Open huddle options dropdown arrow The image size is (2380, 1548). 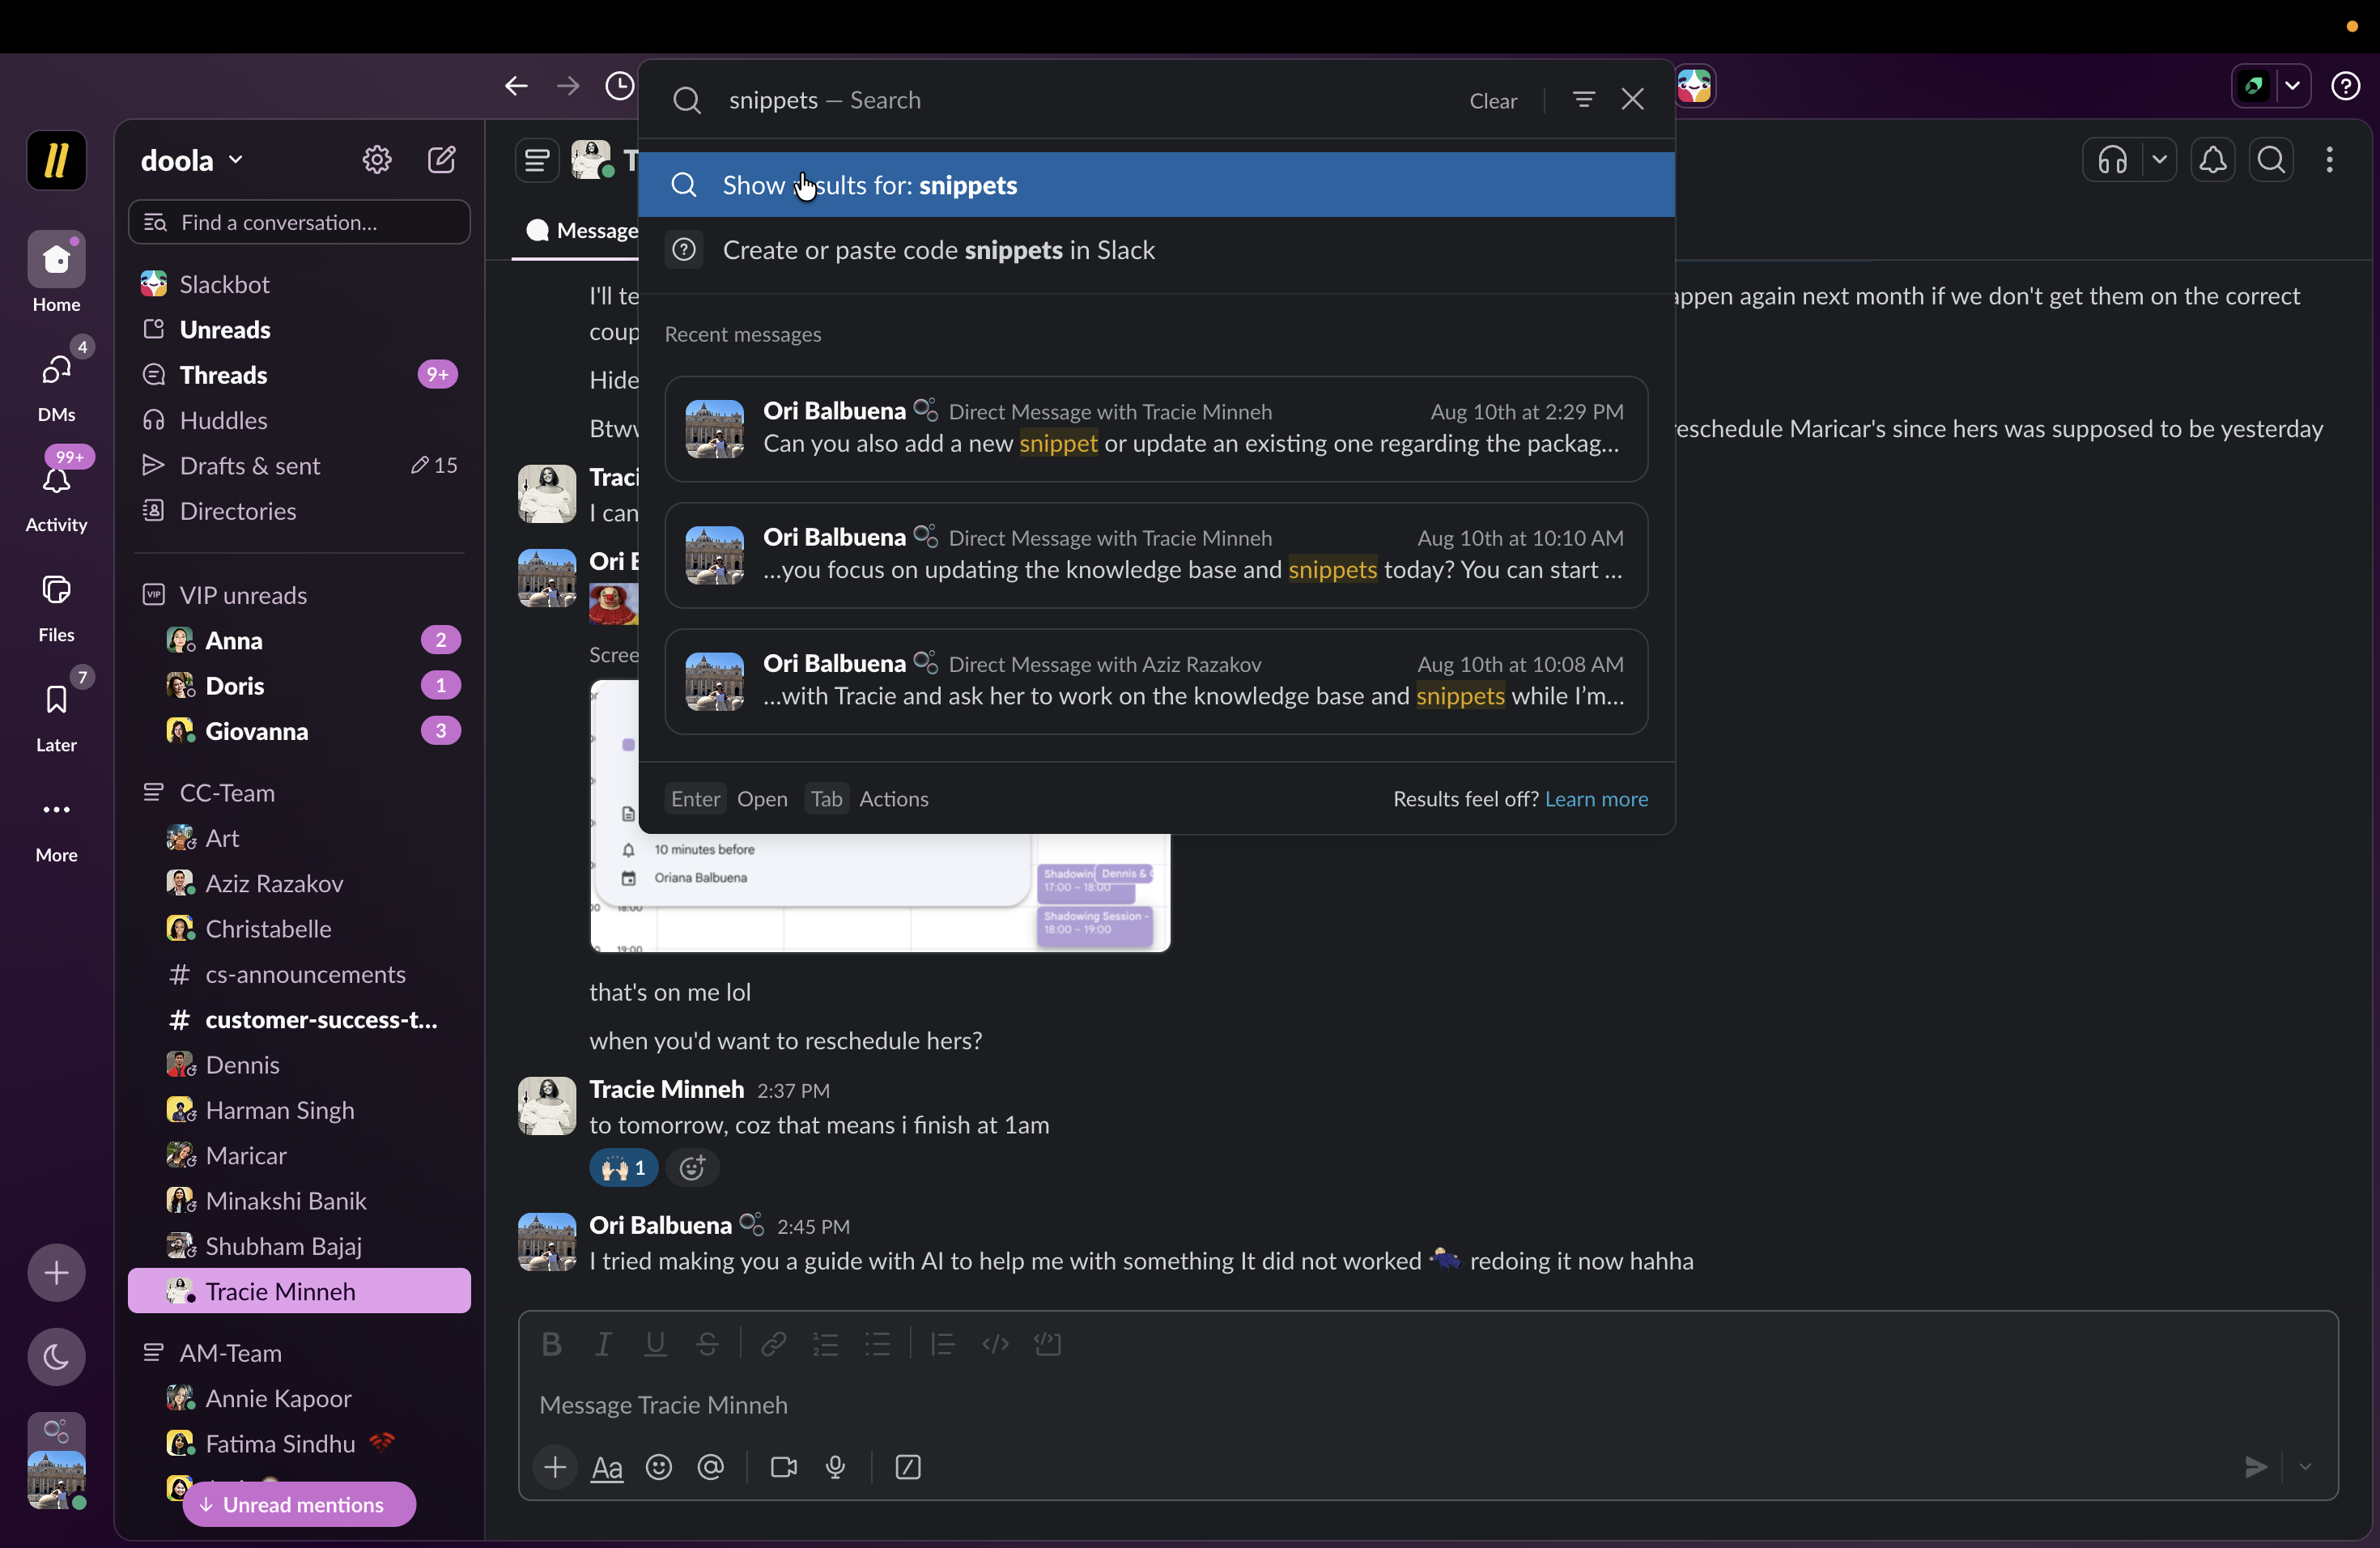click(2160, 160)
